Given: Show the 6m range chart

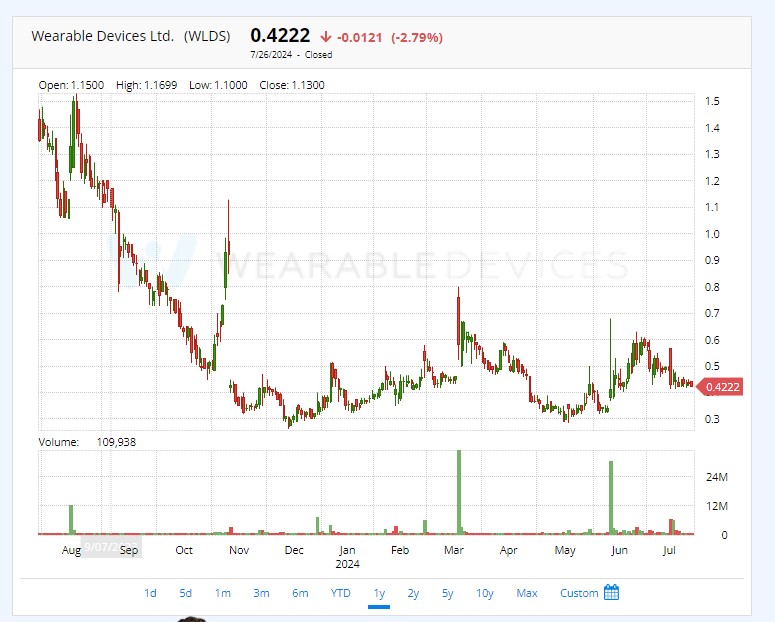Looking at the screenshot, I should (300, 593).
